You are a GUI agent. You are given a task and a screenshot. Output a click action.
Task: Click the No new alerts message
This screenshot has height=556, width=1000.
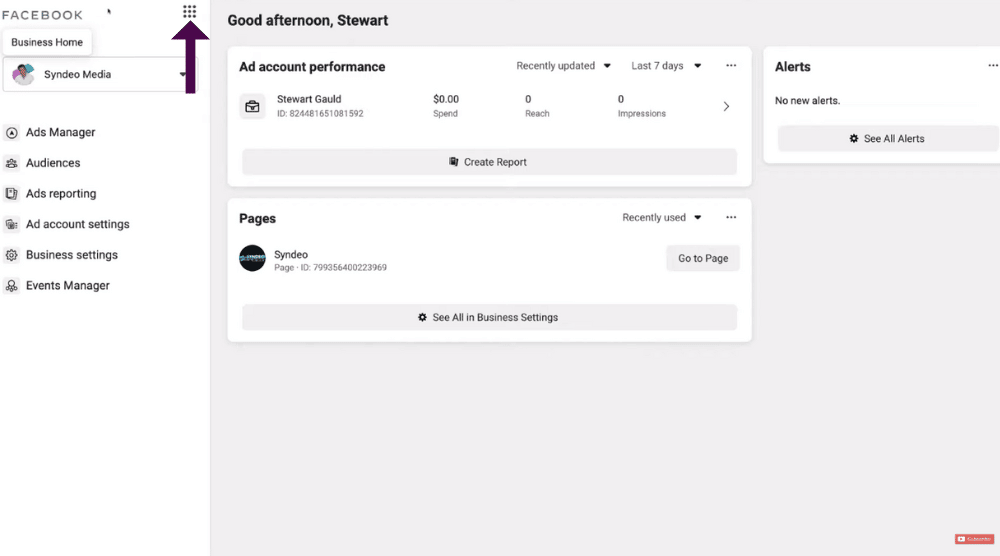click(x=807, y=101)
